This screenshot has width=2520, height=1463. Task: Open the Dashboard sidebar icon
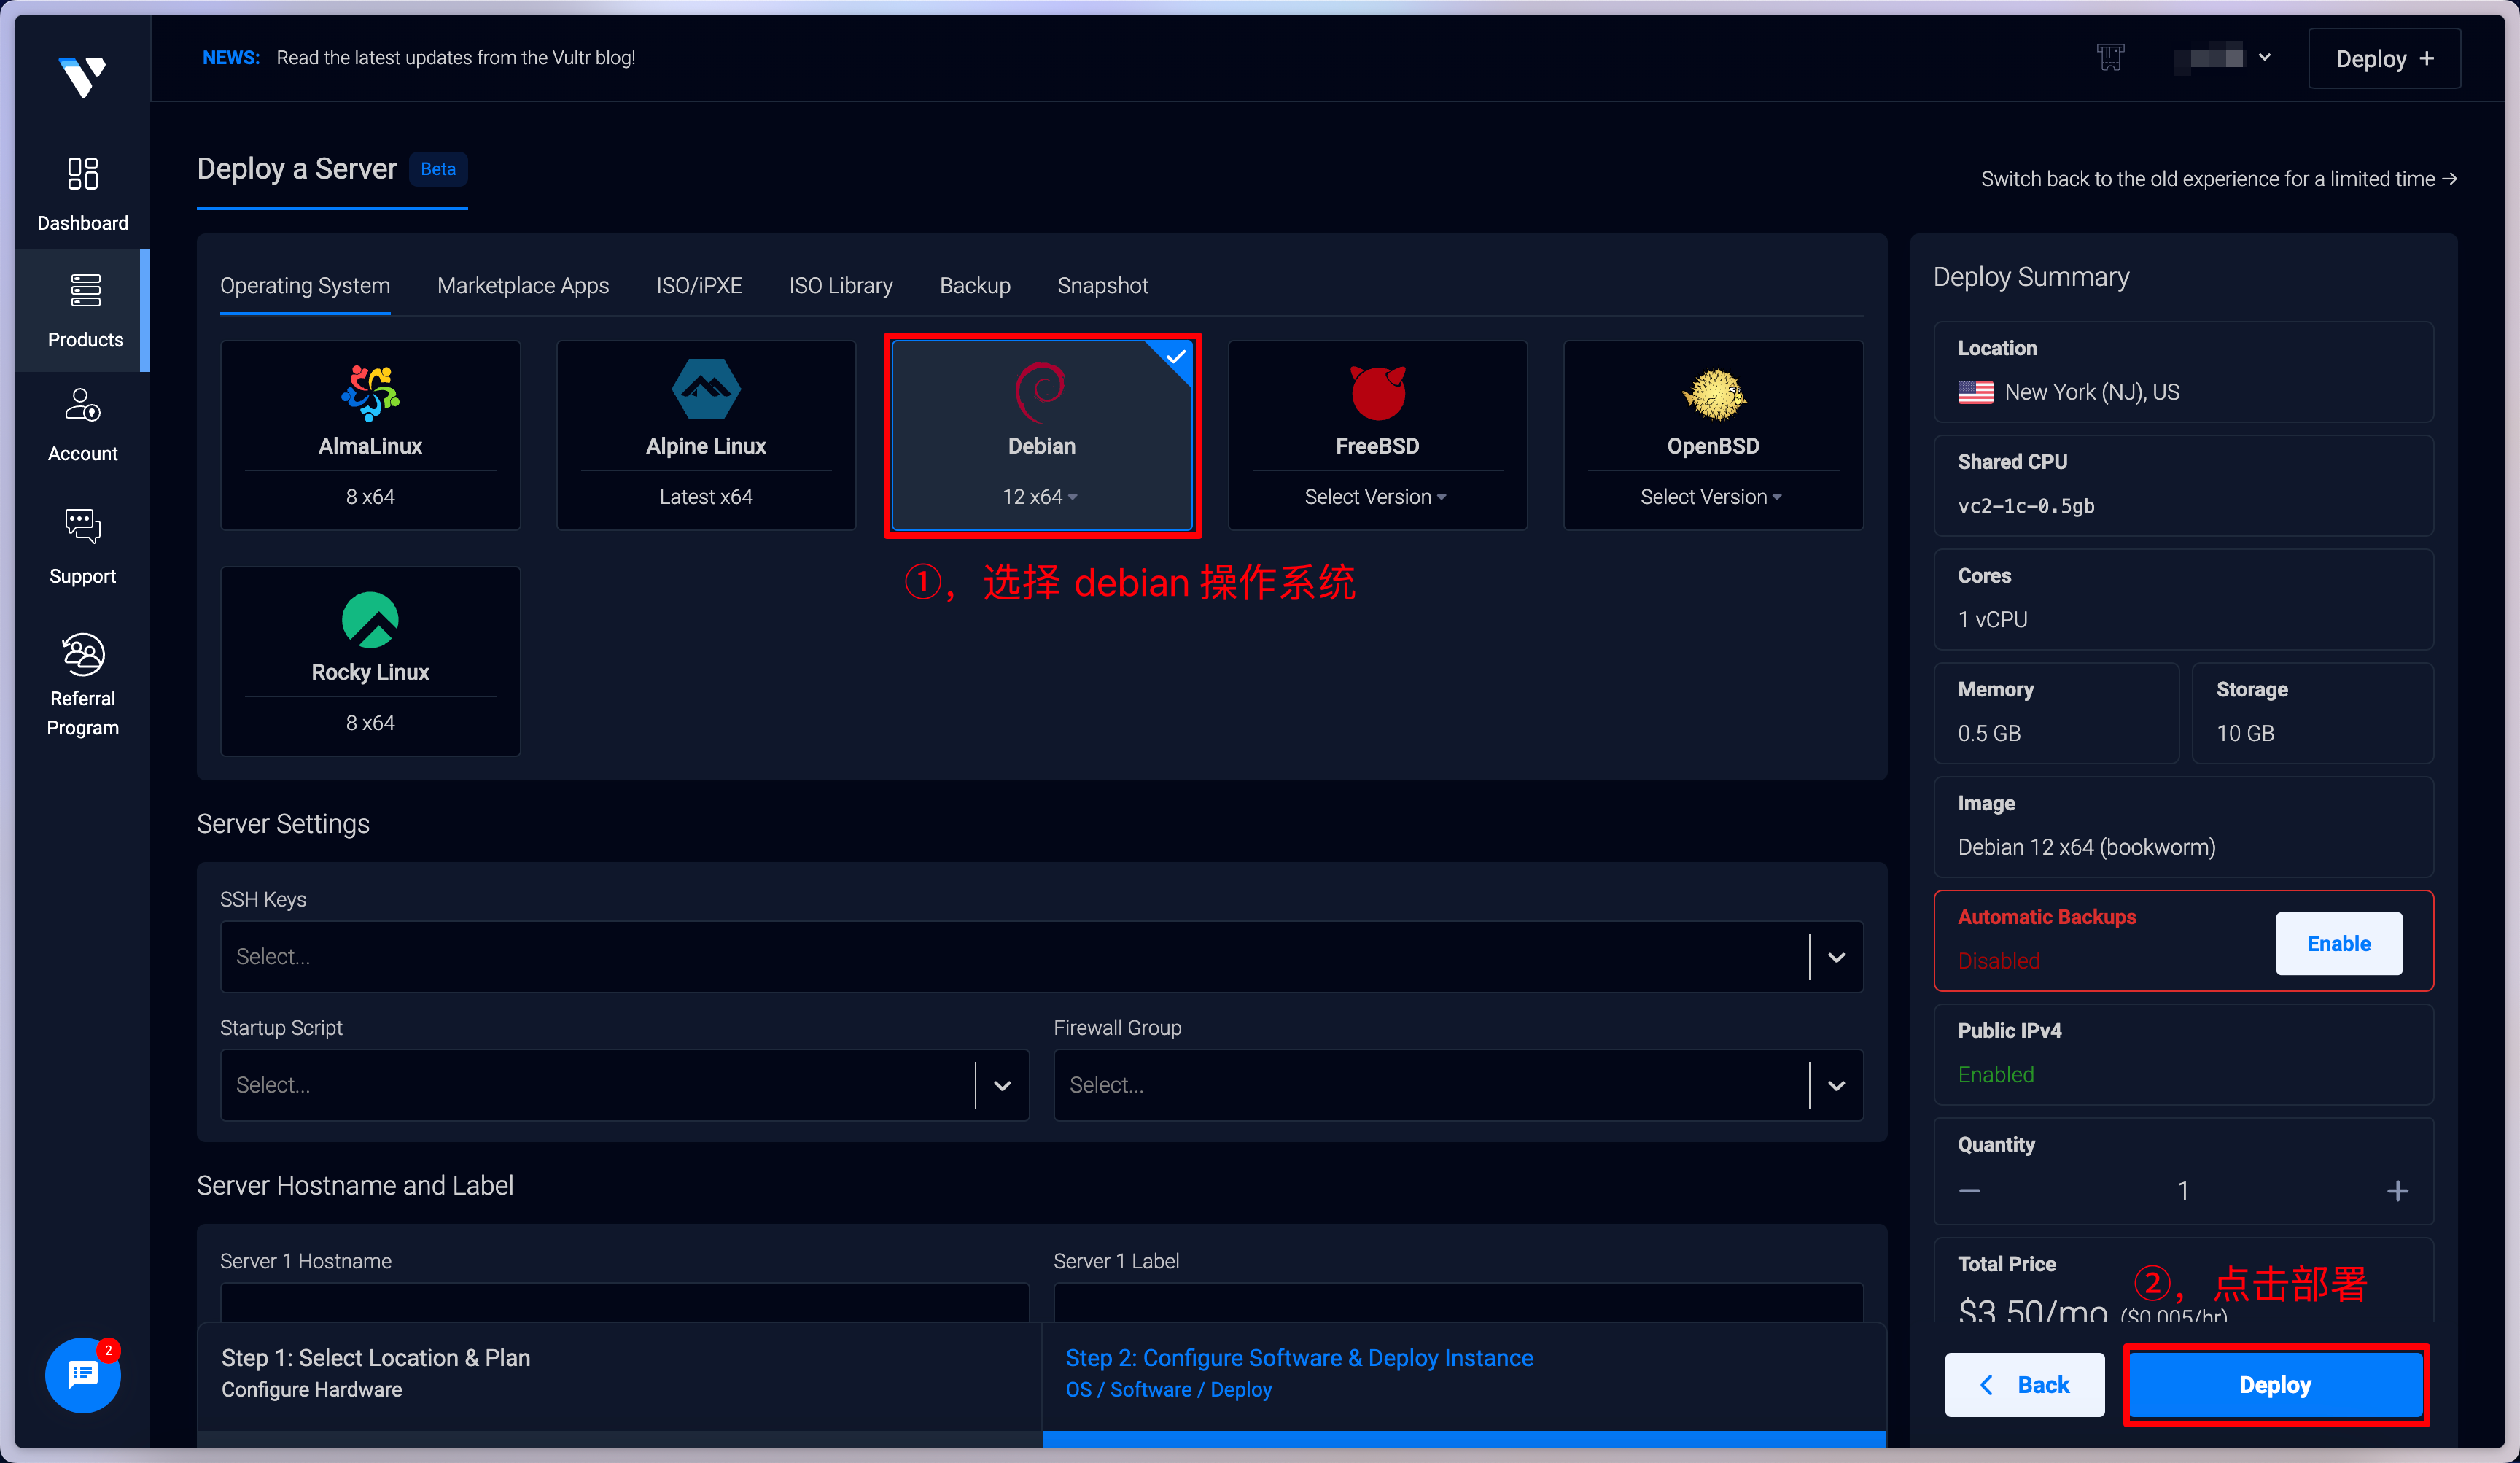tap(82, 174)
